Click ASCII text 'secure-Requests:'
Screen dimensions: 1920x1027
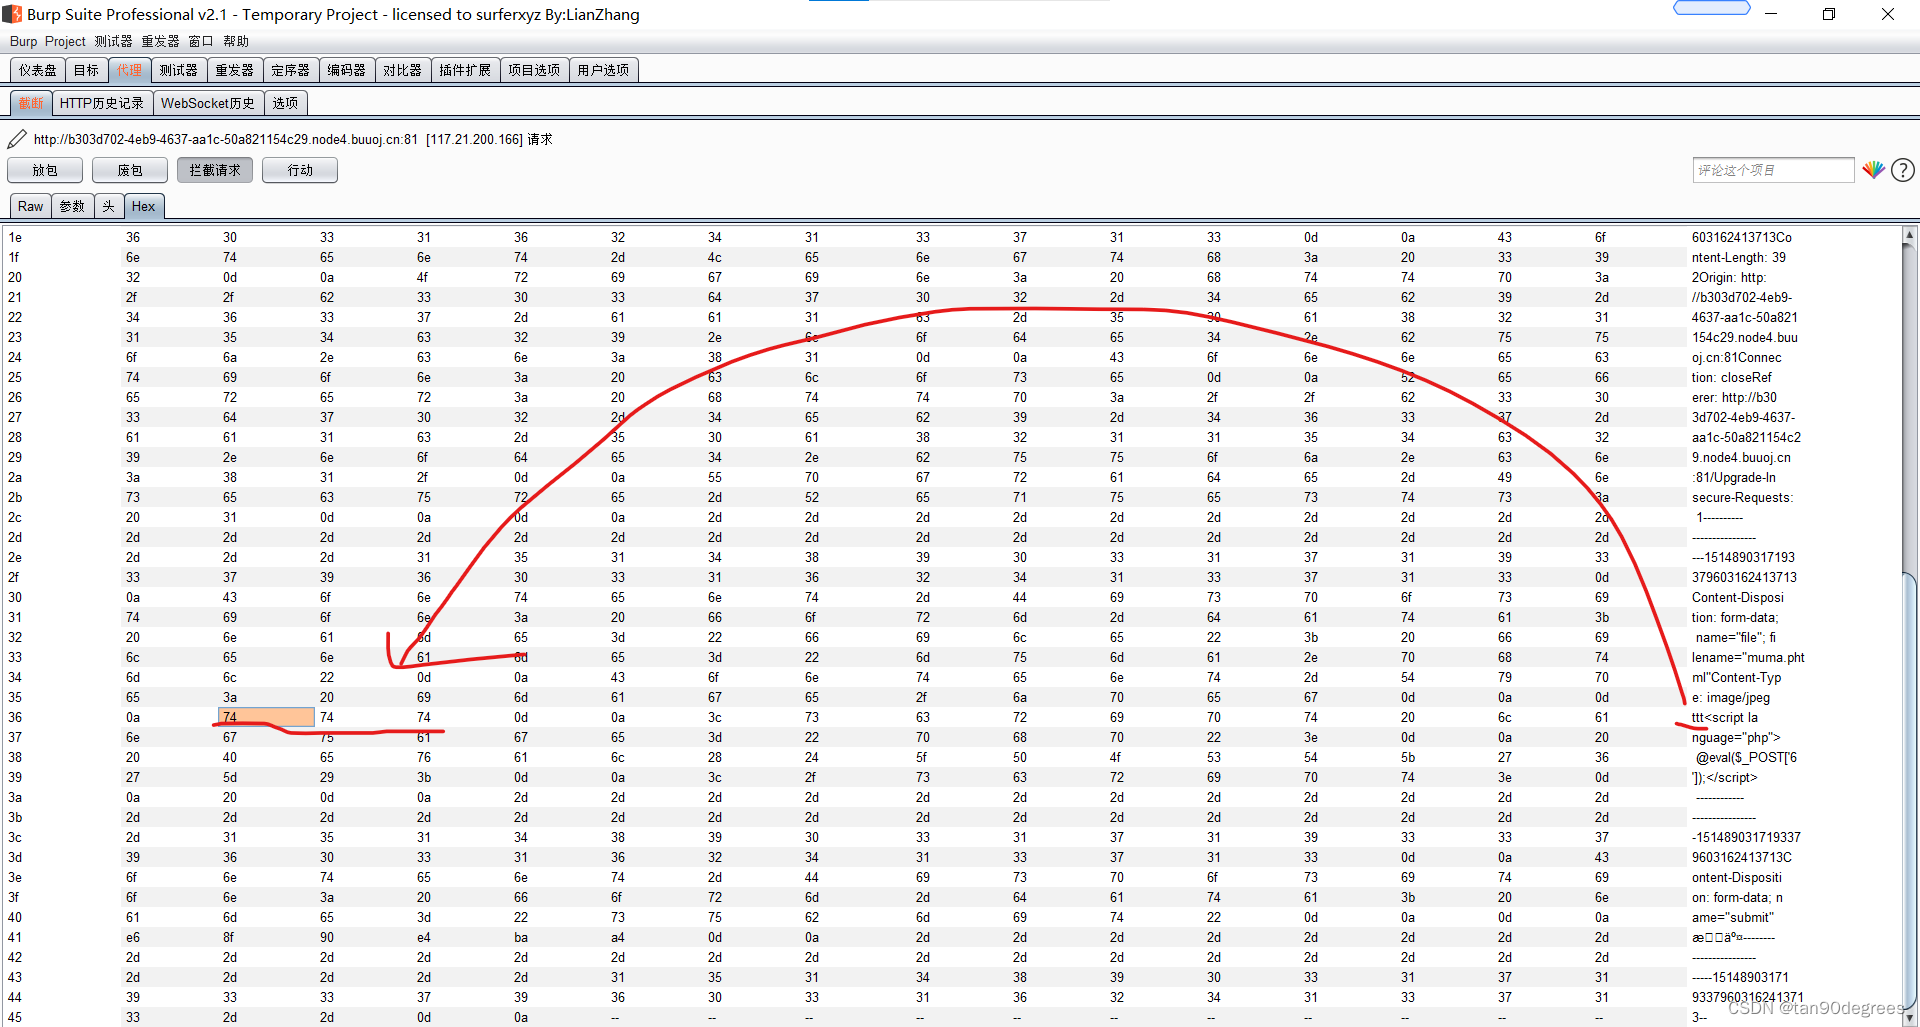[x=1742, y=497]
